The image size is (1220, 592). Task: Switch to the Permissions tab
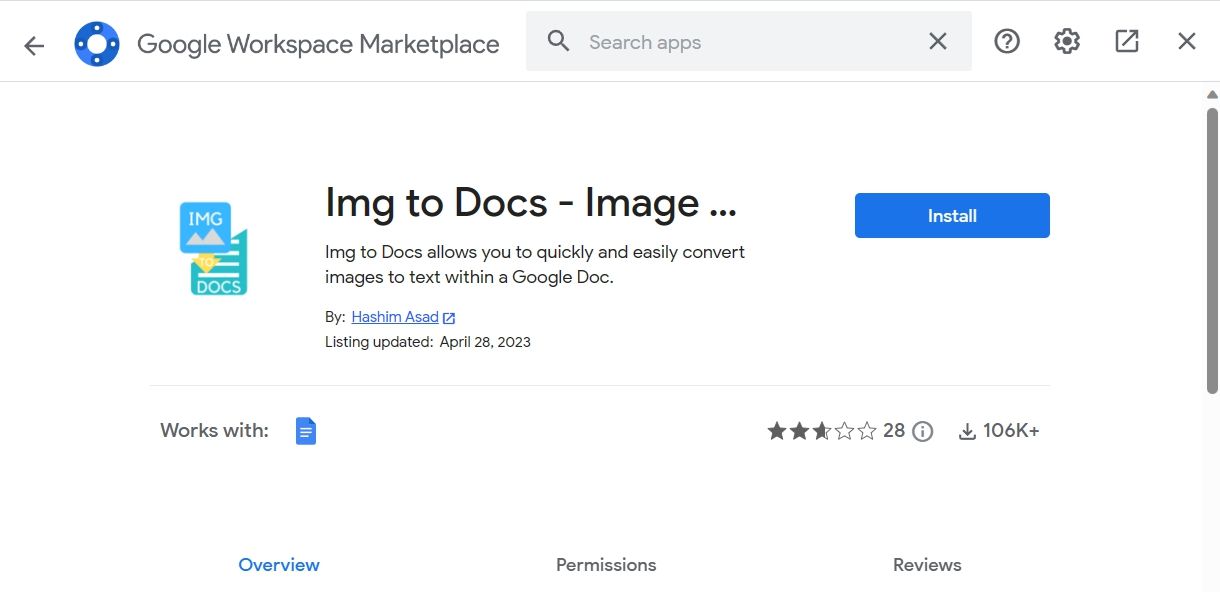pos(606,565)
